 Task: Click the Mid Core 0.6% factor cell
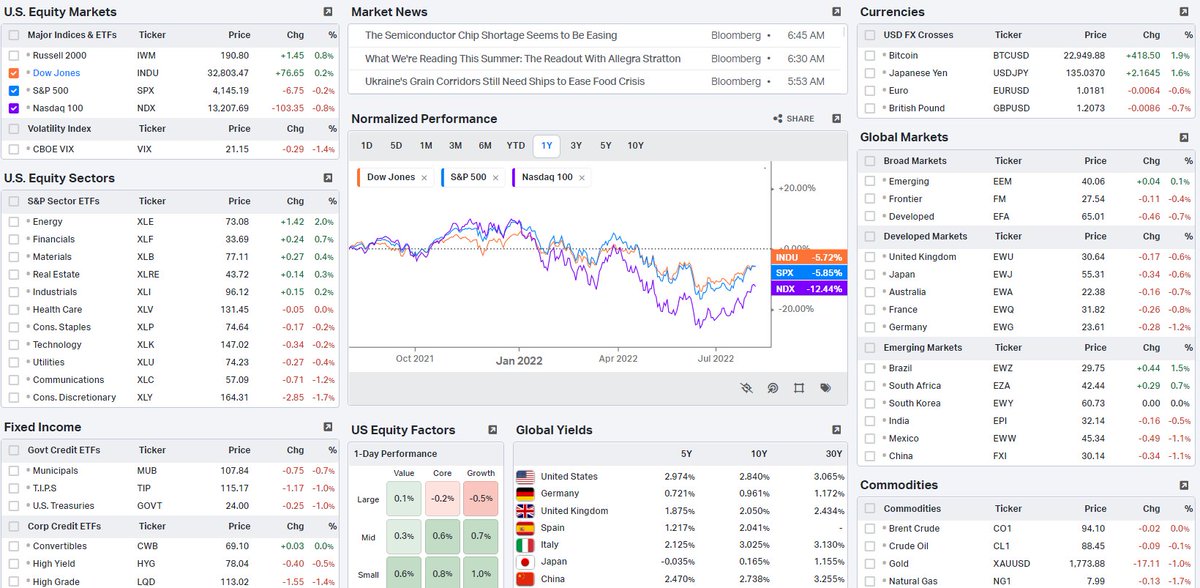442,536
